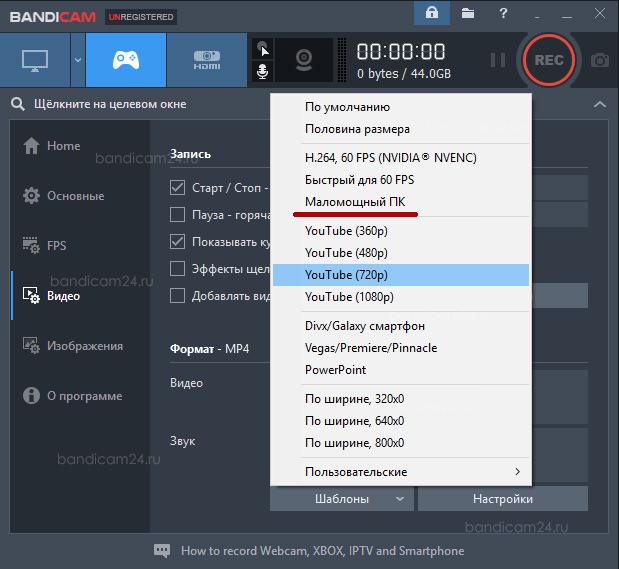619x569 pixels.
Task: Choose YouTube (360p) preset
Action: pos(401,231)
